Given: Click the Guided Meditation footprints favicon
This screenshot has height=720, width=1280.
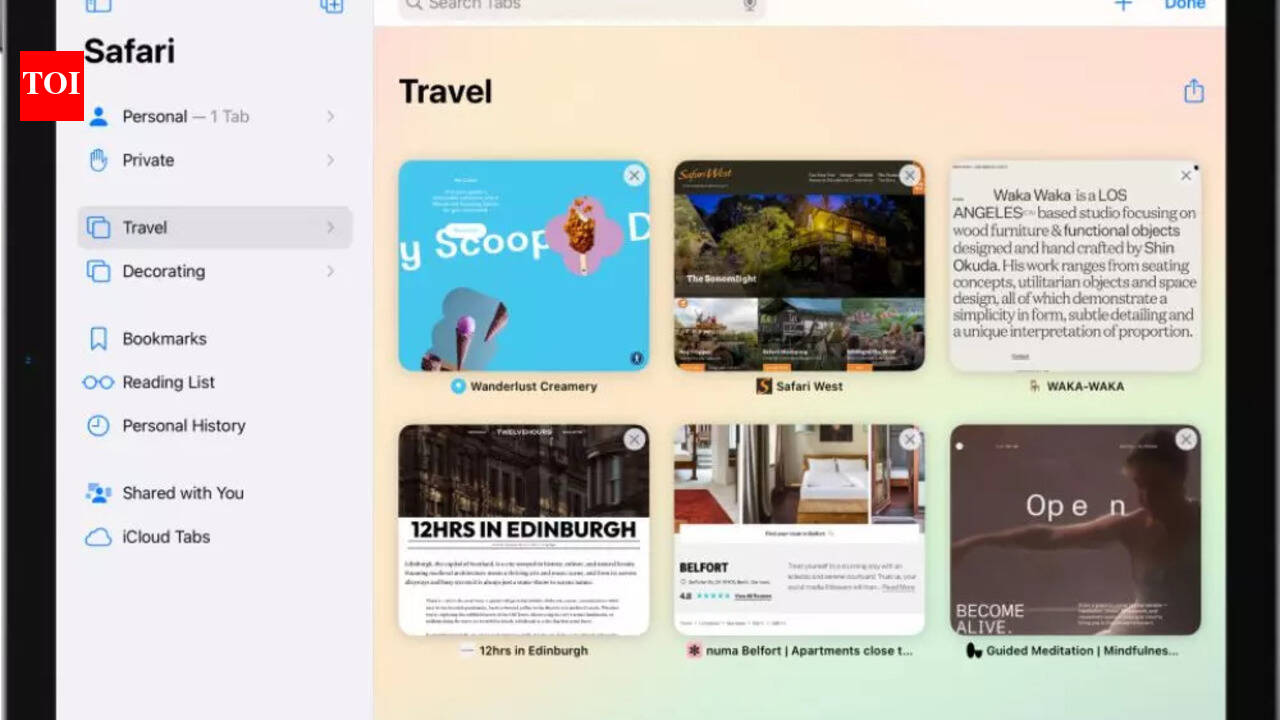Looking at the screenshot, I should coord(974,650).
